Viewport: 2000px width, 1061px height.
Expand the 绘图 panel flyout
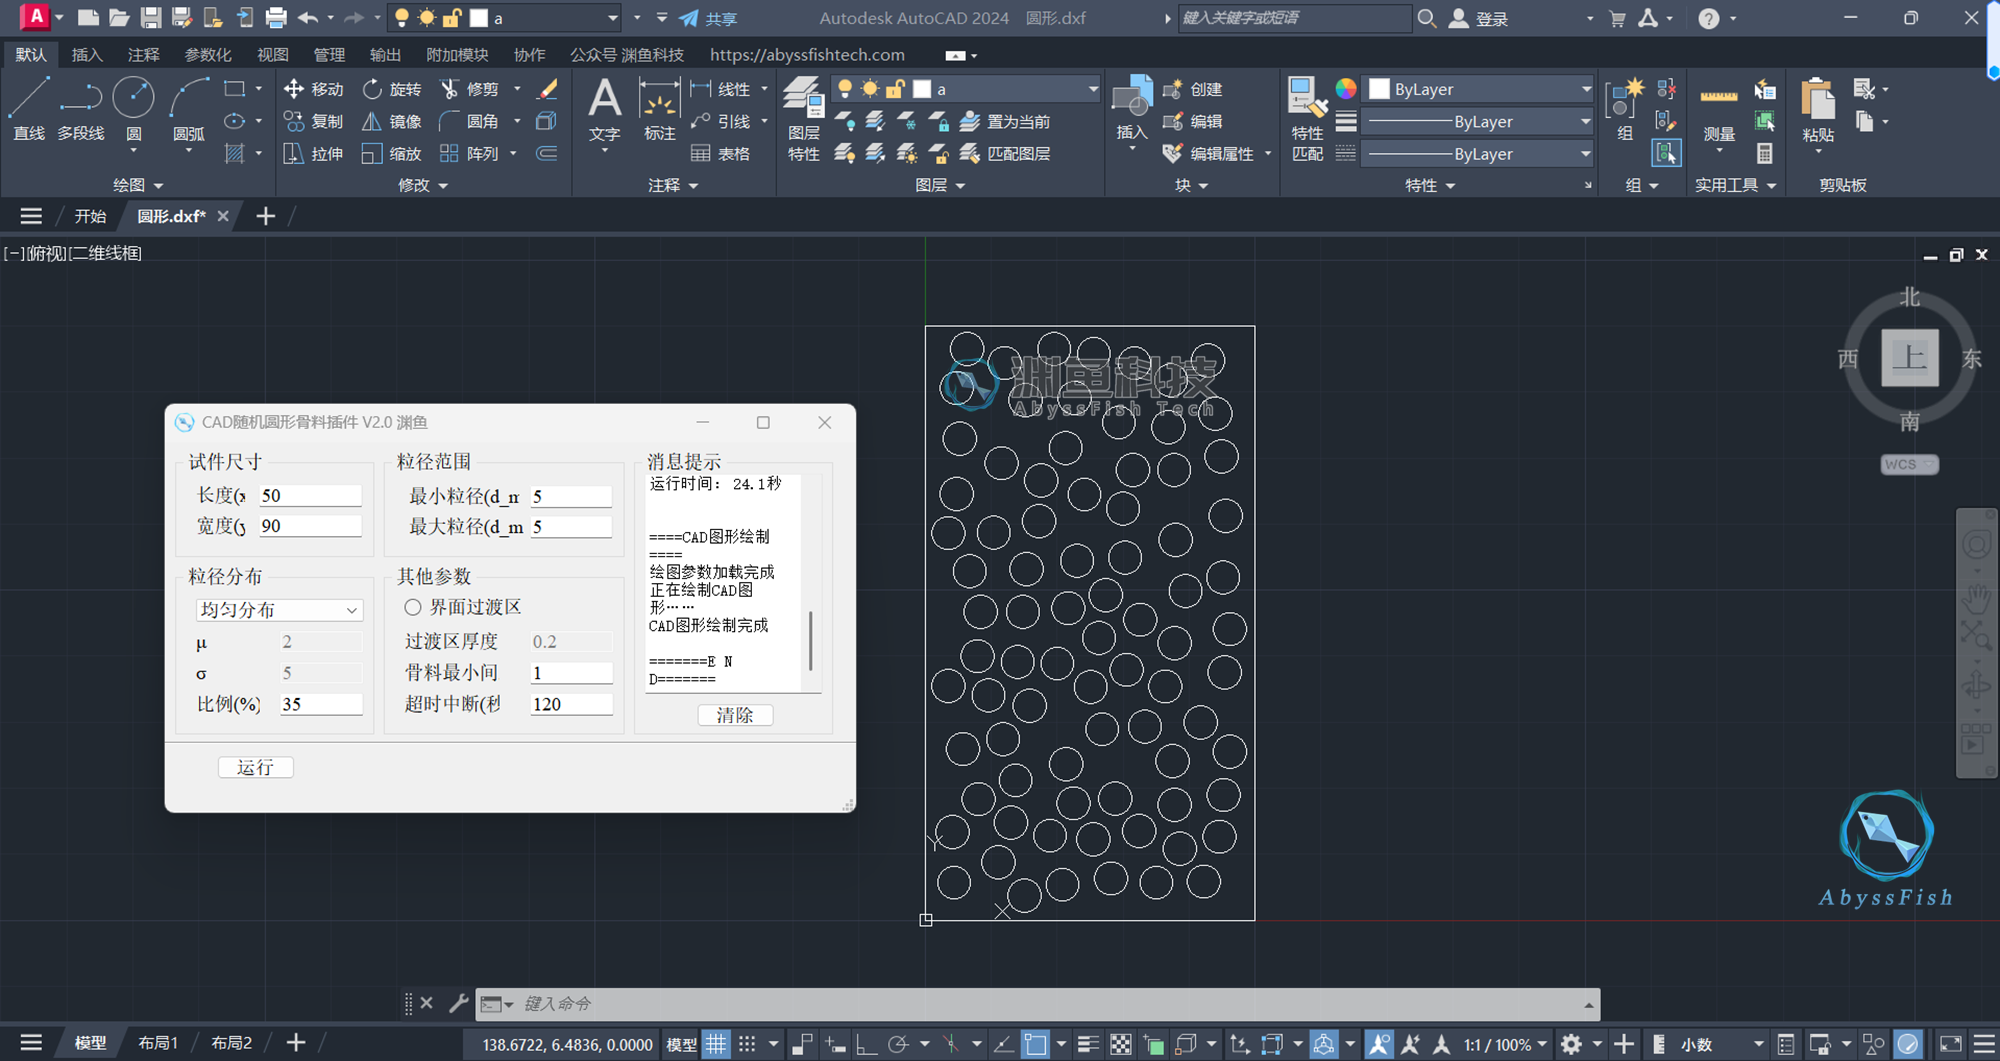pos(138,185)
